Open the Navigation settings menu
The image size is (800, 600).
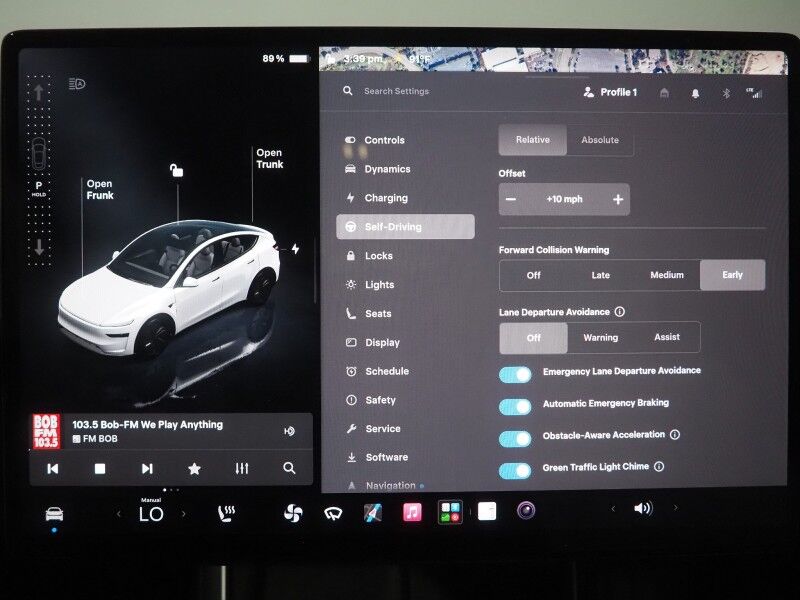385,485
